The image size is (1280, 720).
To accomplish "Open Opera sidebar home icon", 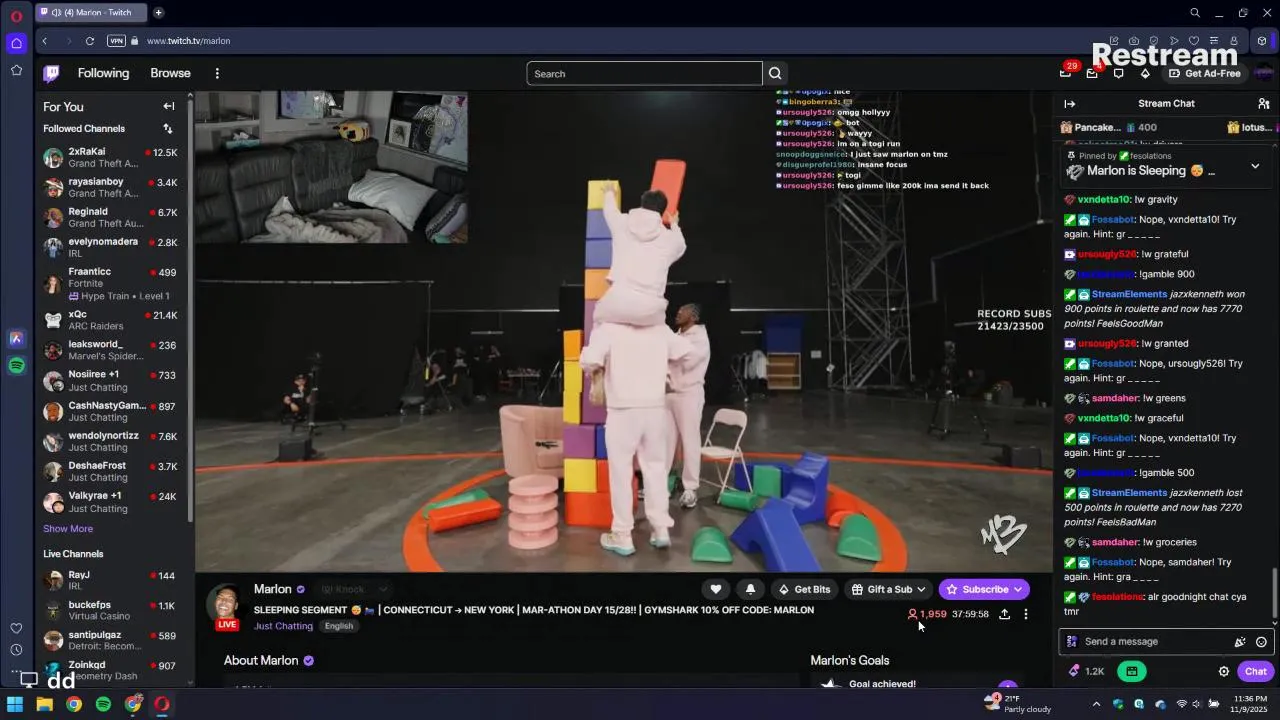I will pos(16,43).
